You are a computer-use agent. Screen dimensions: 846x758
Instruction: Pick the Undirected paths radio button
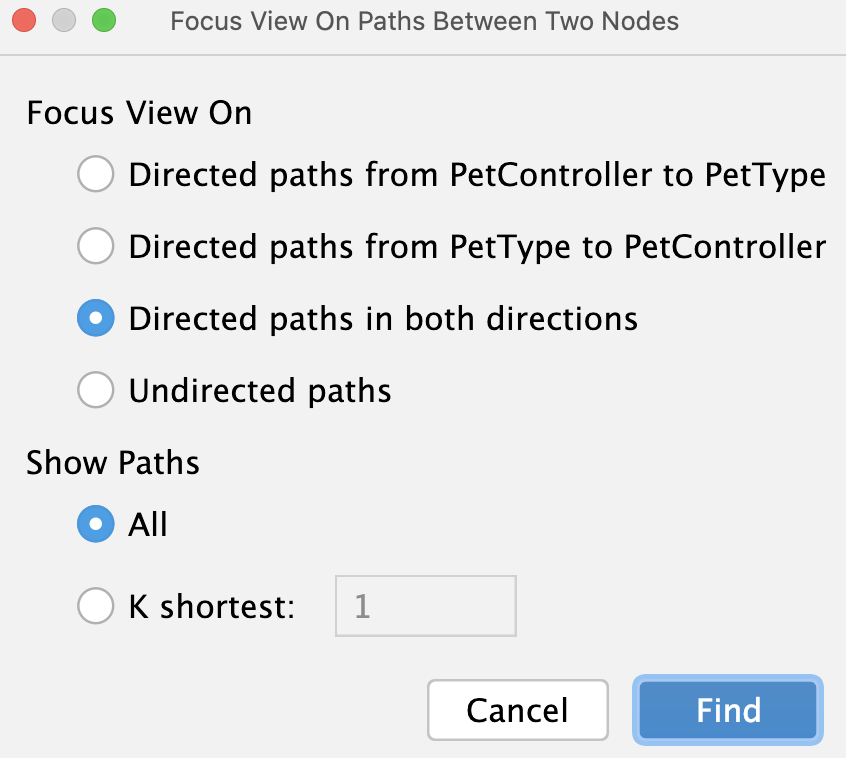(96, 390)
